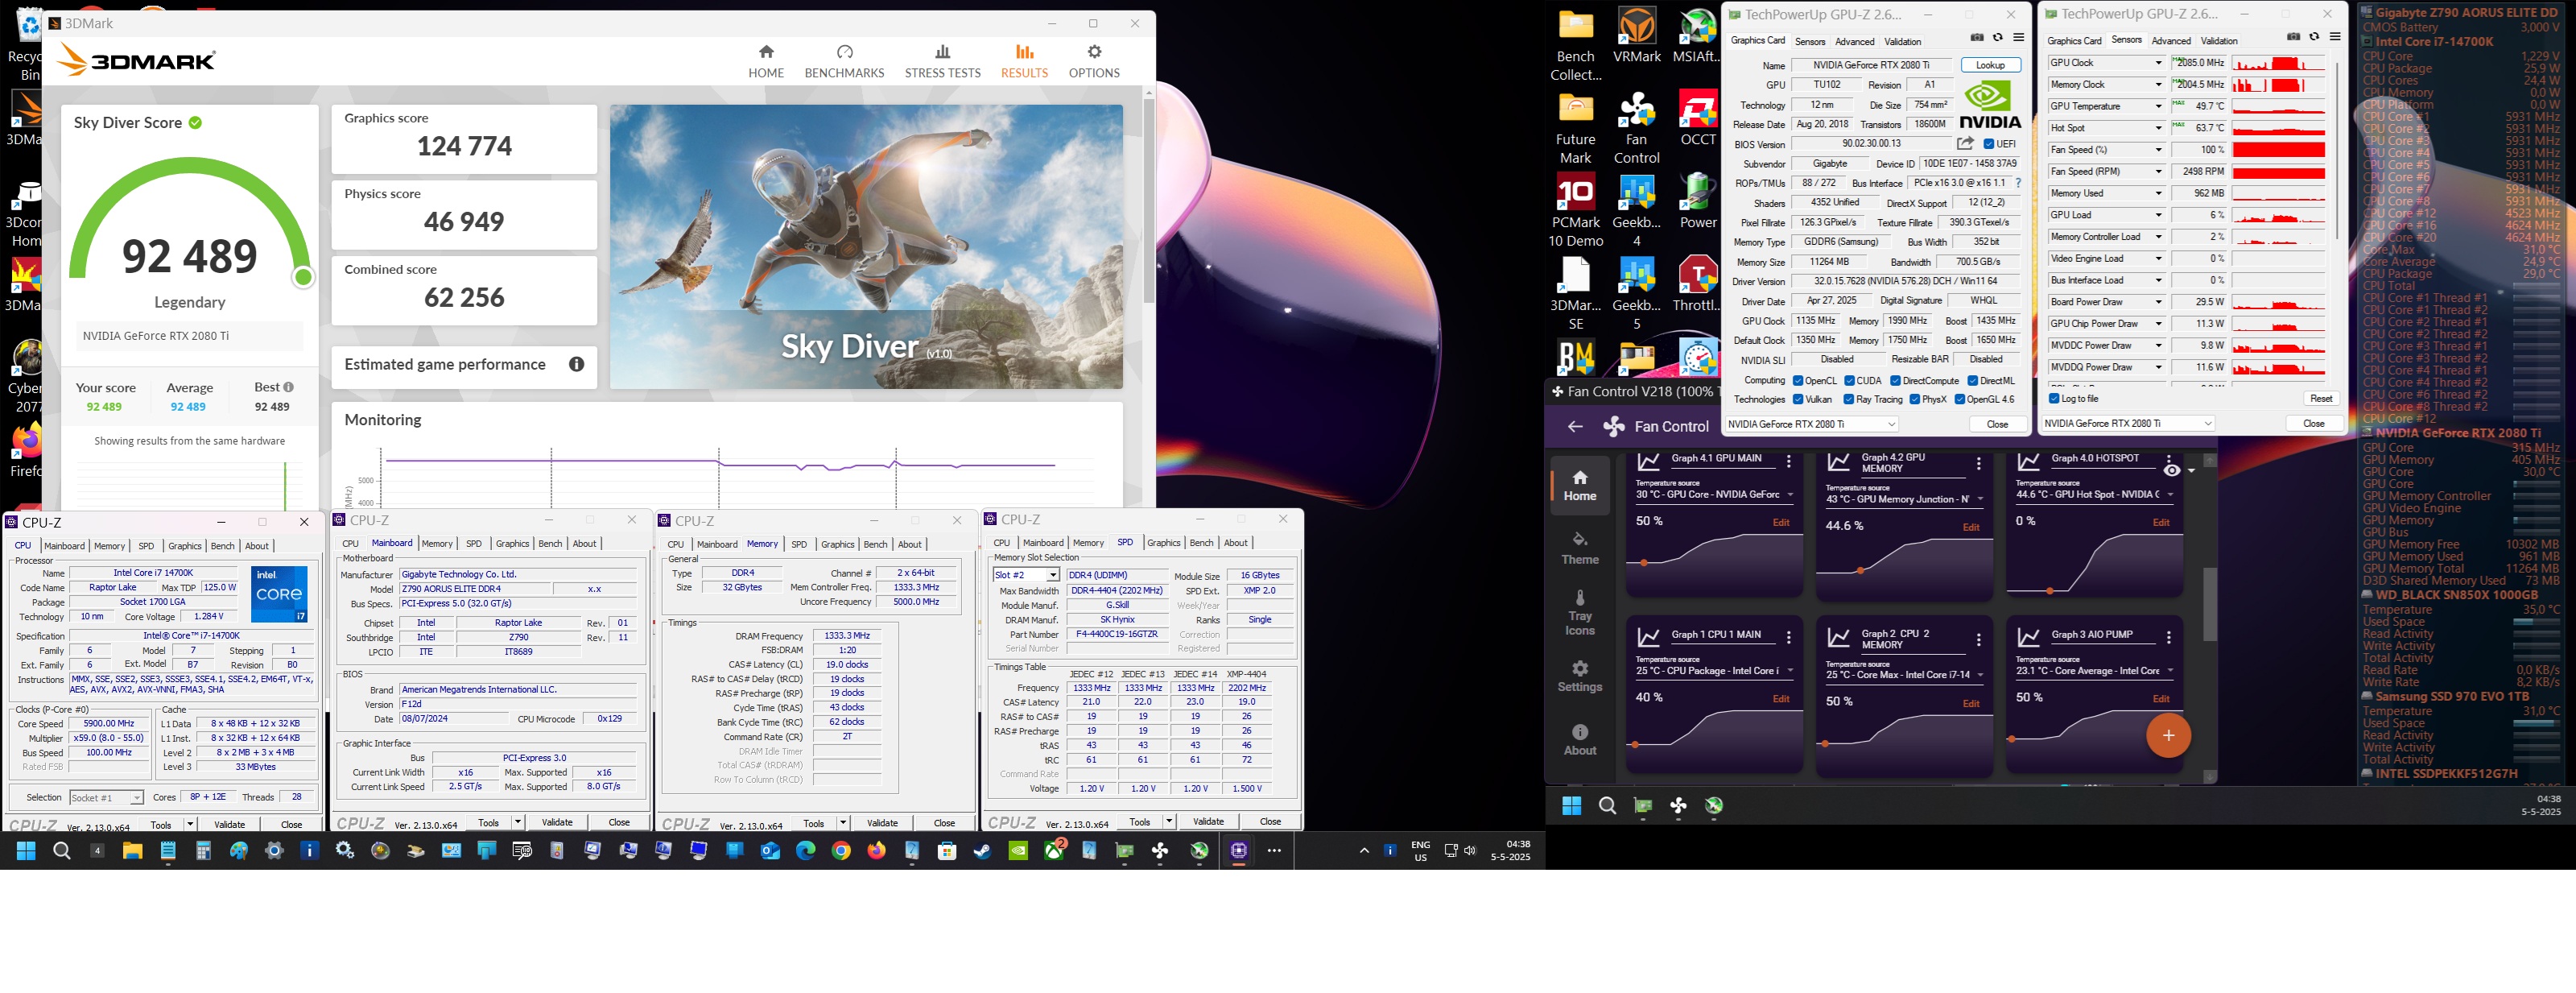The image size is (2576, 993).
Task: Toggle the PhysX checkbox in GPU-Z
Action: click(1915, 400)
